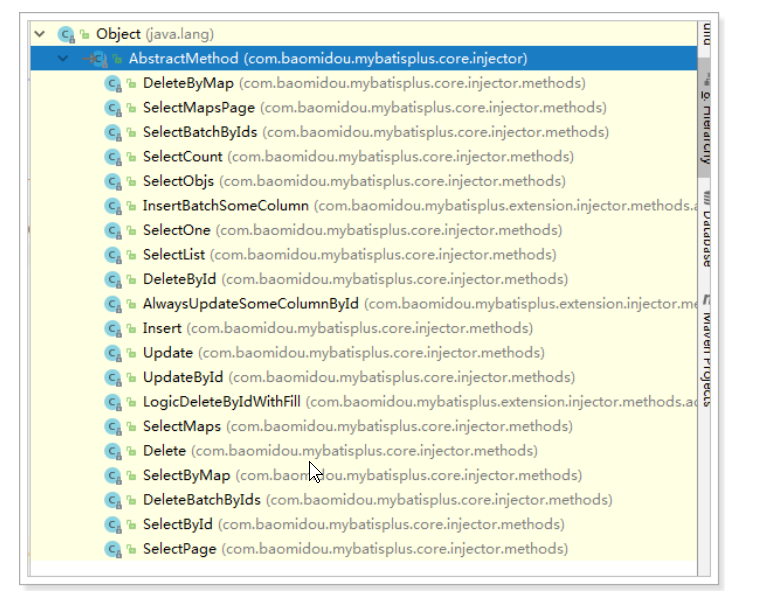
Task: Click the SelectObjs class icon
Action: coord(113,182)
